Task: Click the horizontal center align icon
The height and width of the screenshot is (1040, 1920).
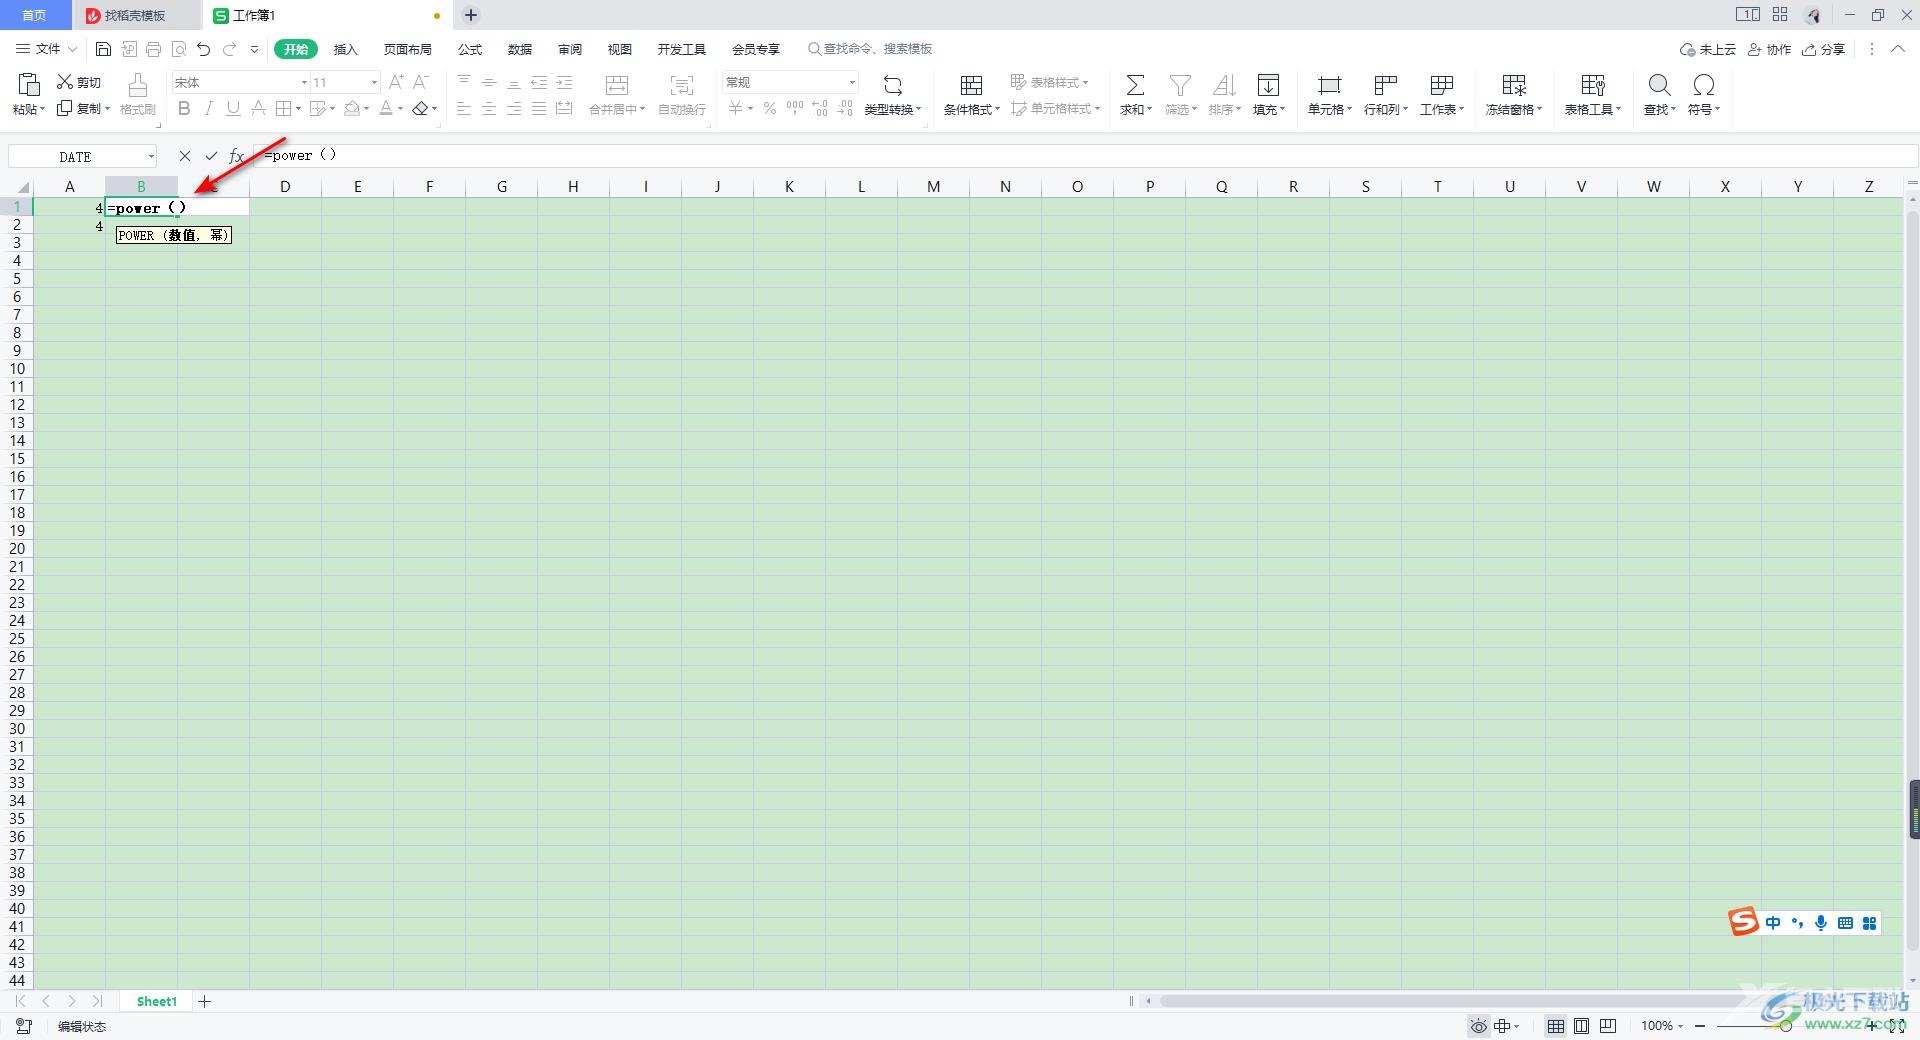Action: 489,108
